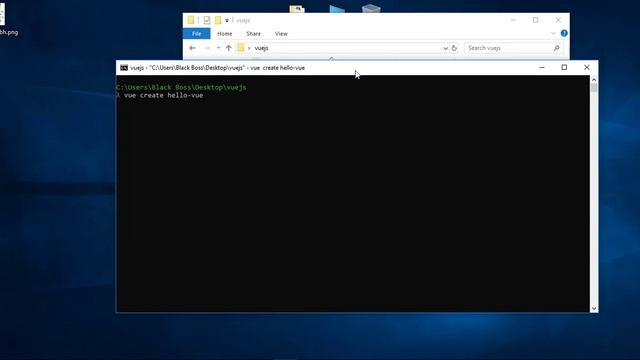The image size is (640, 360).
Task: Expand the Explorer ribbon chevron
Action: pos(553,33)
